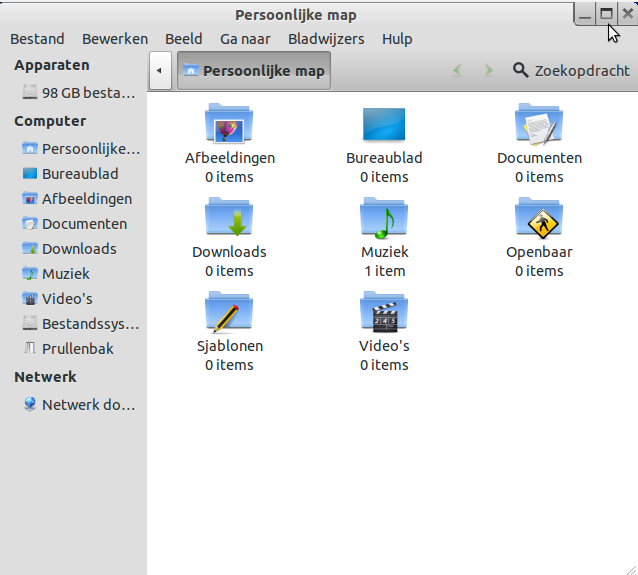Open the Bestand menu
Viewport: 638px width, 575px height.
[x=37, y=39]
